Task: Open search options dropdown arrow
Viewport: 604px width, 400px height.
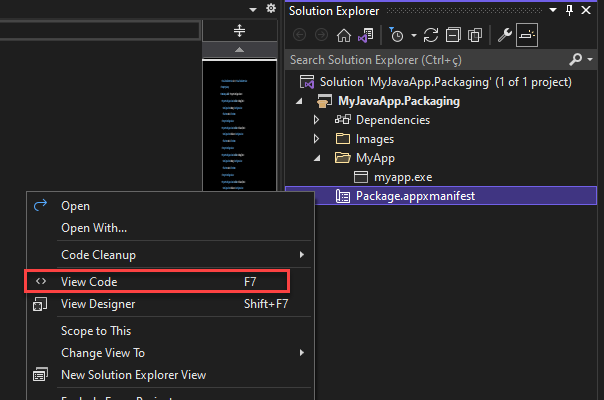Action: [590, 59]
